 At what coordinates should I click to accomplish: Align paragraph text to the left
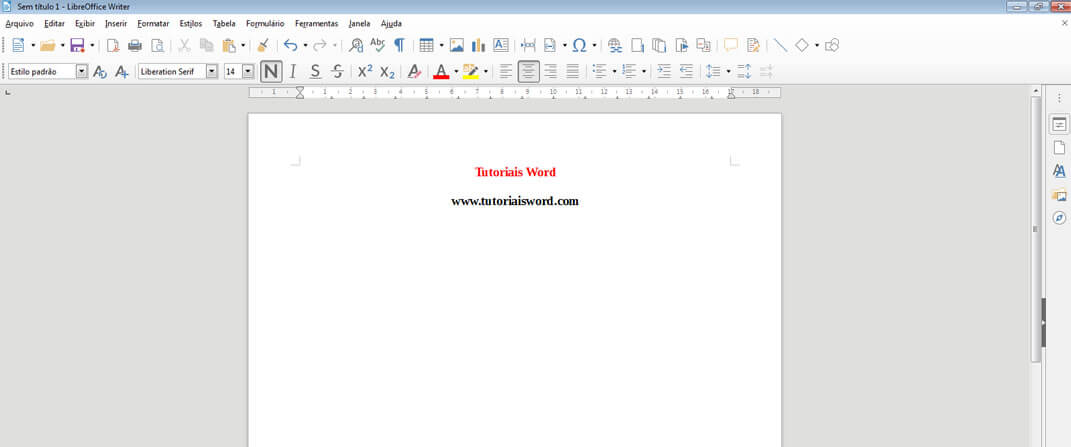pos(506,71)
